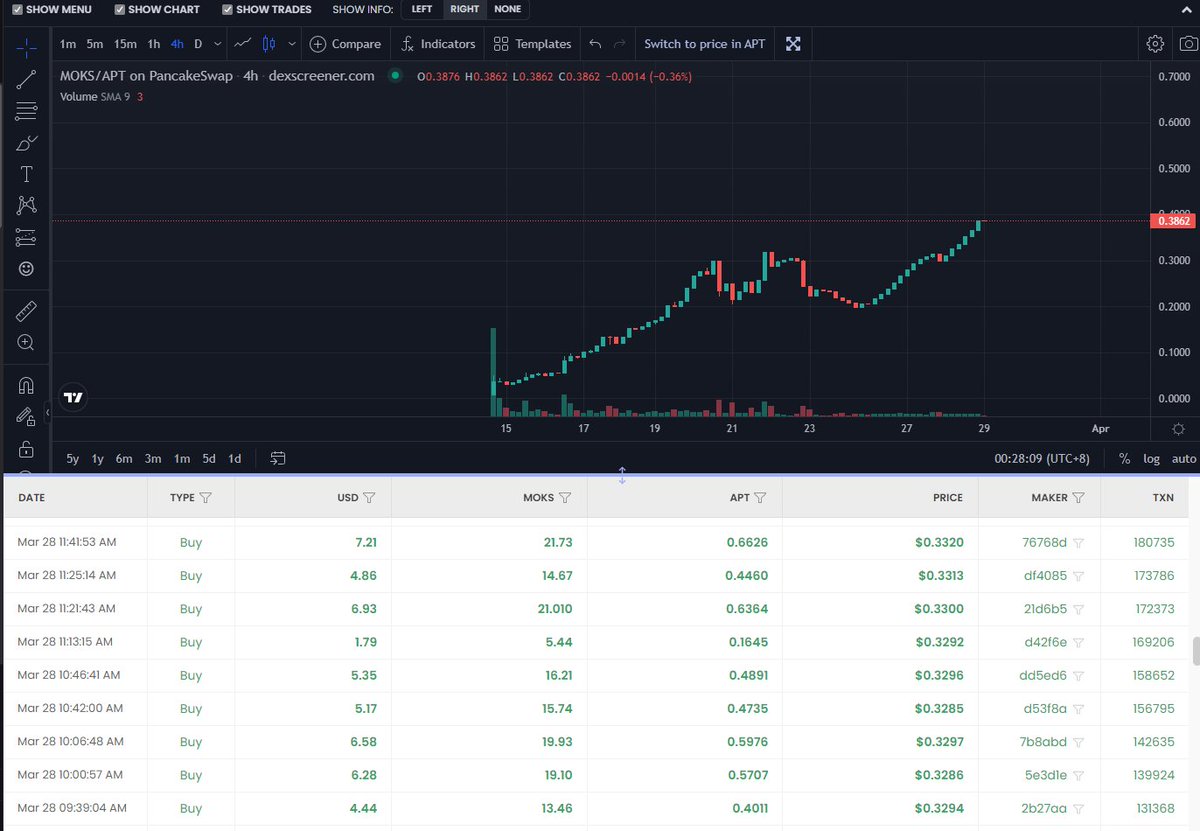
Task: Open the Fibonacci retracement tool
Action: pos(26,112)
